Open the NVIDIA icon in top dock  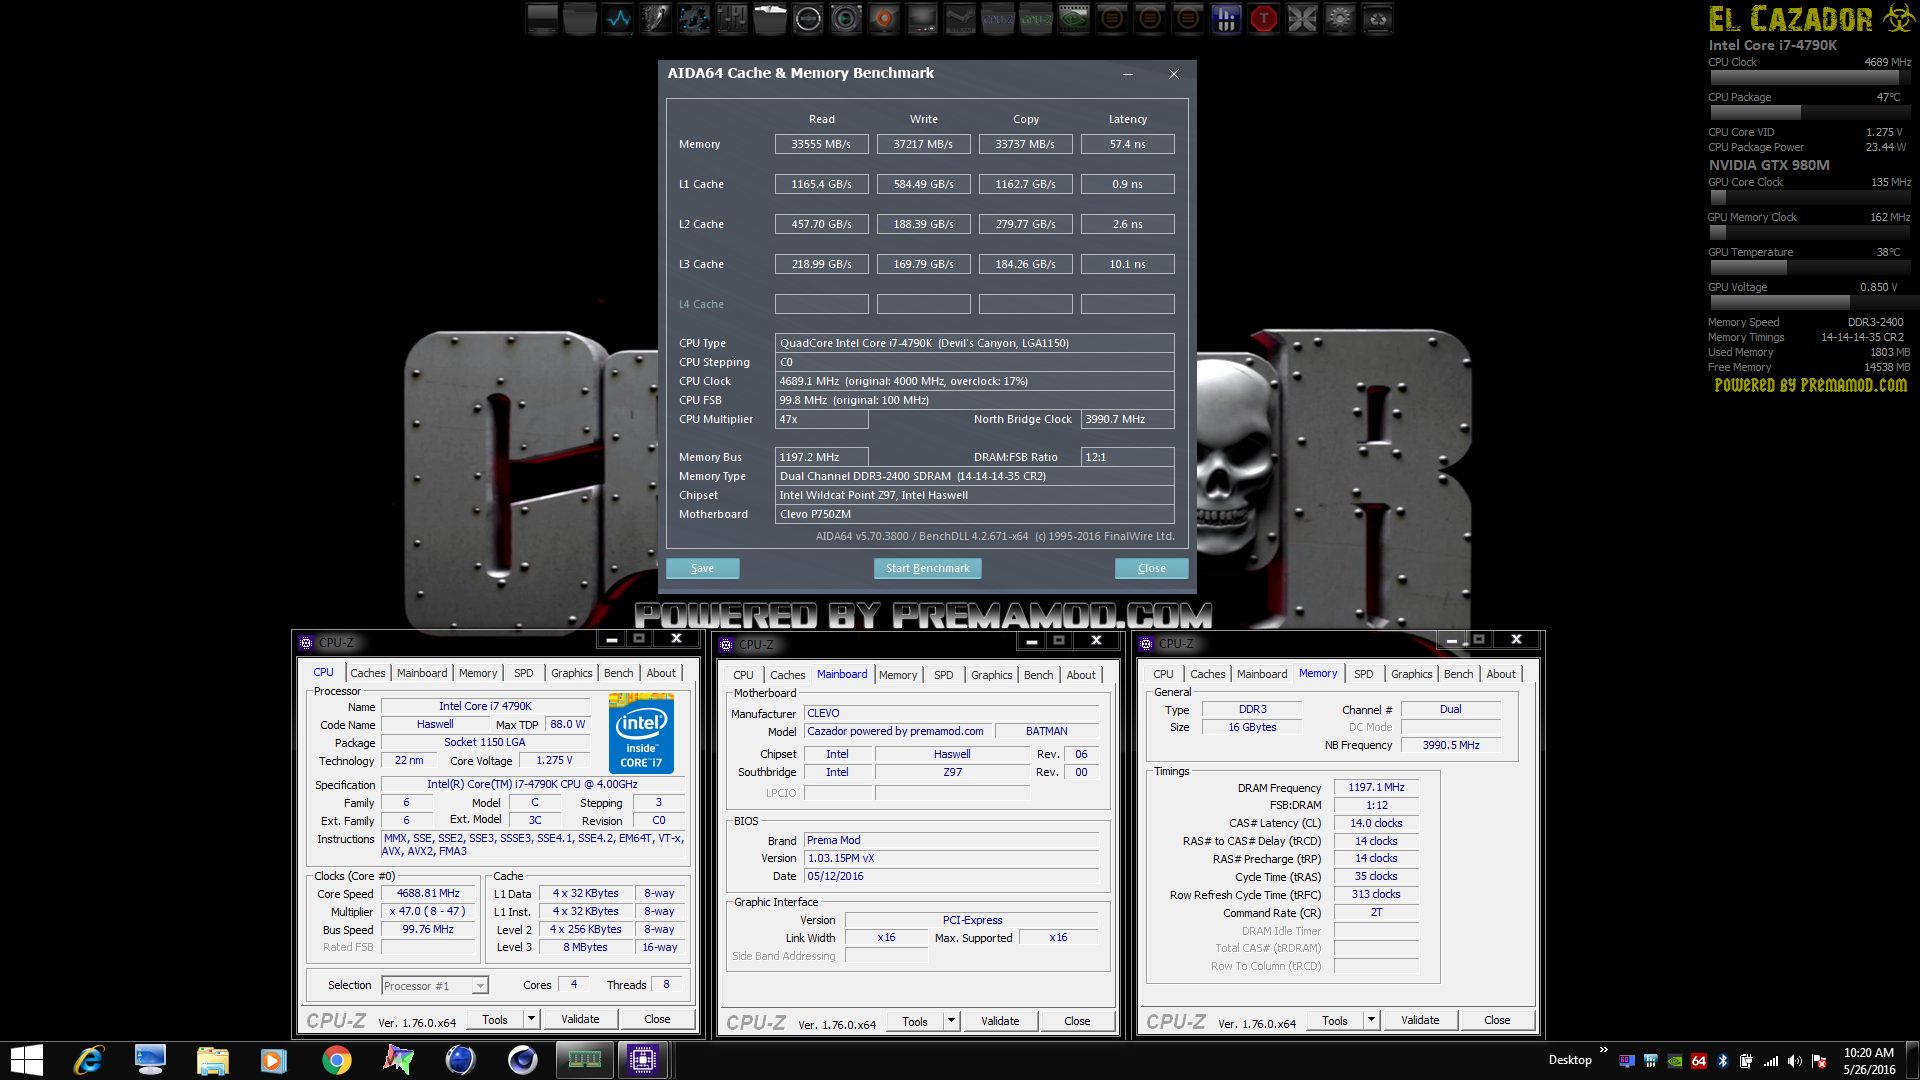1074,19
